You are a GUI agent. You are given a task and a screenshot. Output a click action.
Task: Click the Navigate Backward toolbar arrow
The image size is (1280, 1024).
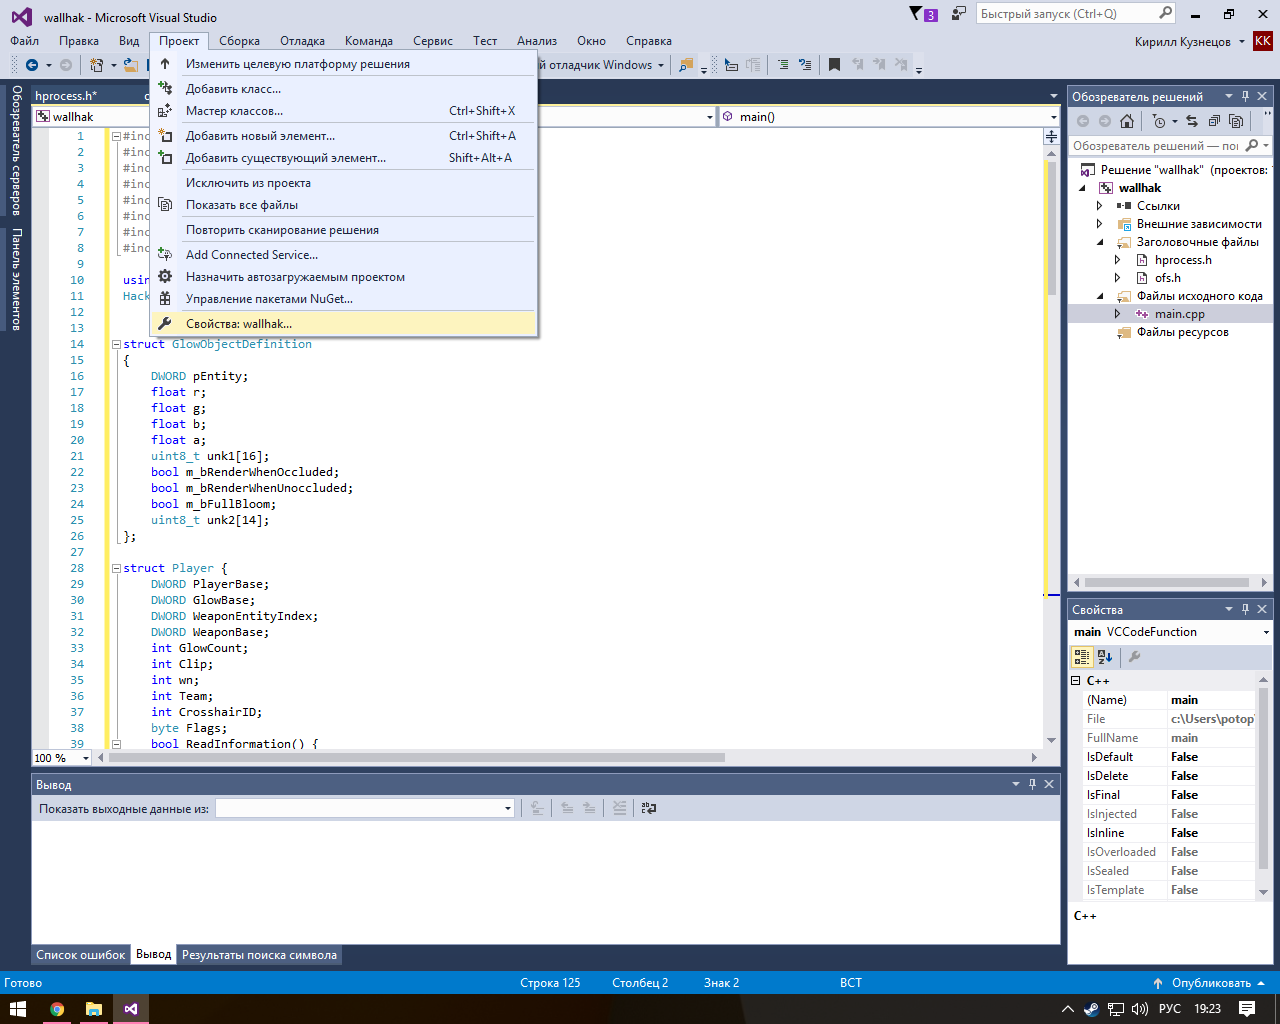coord(32,65)
